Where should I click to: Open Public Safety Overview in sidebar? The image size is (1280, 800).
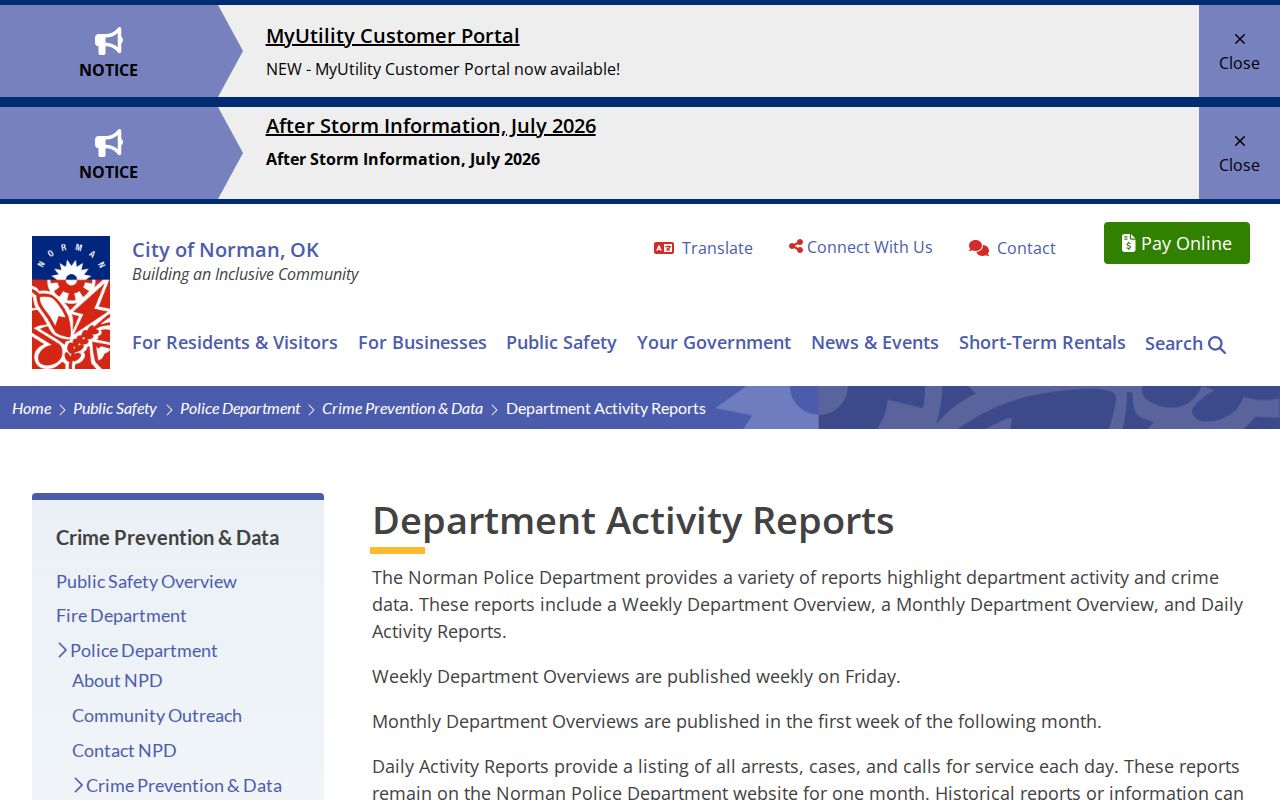click(x=146, y=581)
